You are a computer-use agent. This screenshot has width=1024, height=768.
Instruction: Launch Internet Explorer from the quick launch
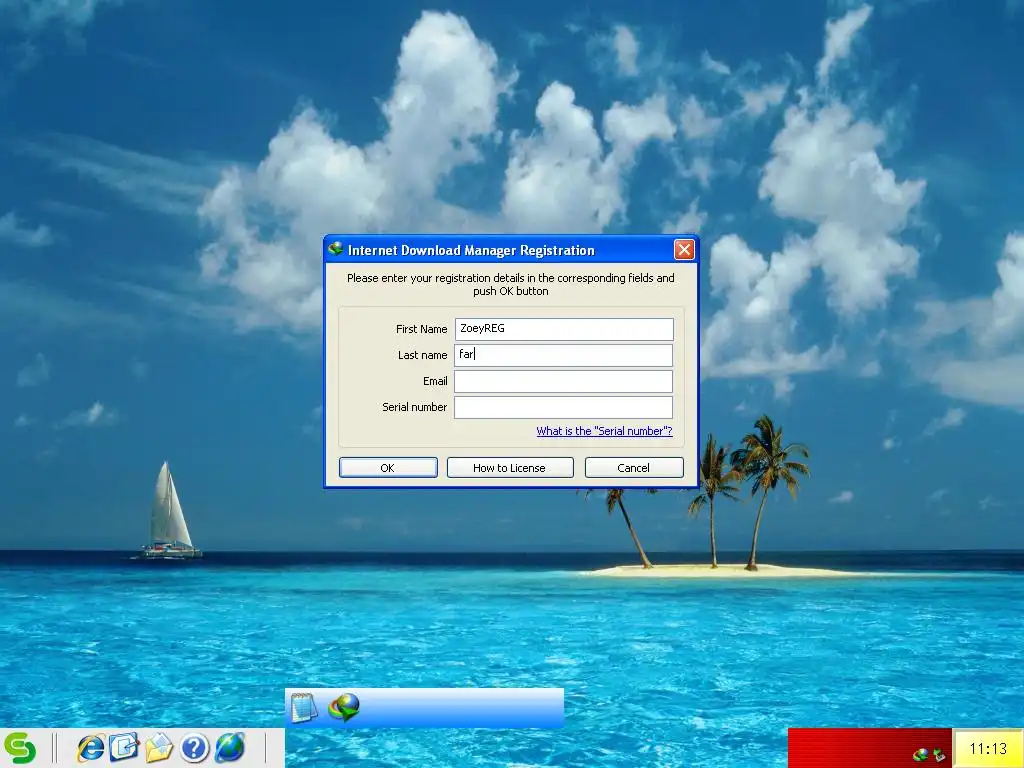[90, 748]
